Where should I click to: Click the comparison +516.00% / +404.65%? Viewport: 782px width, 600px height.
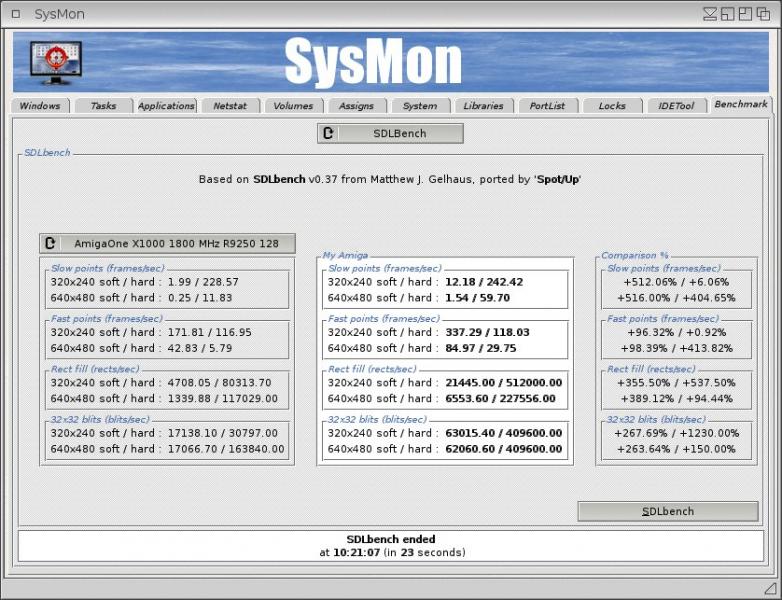point(676,298)
